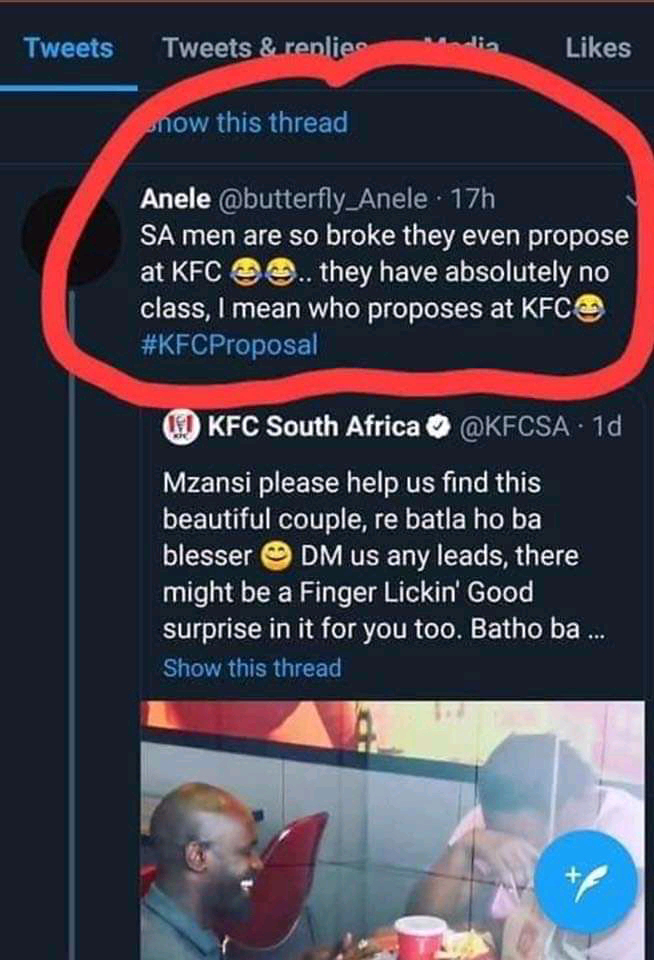
Task: Expand the tweet options caret on Anele's tweet
Action: click(636, 201)
